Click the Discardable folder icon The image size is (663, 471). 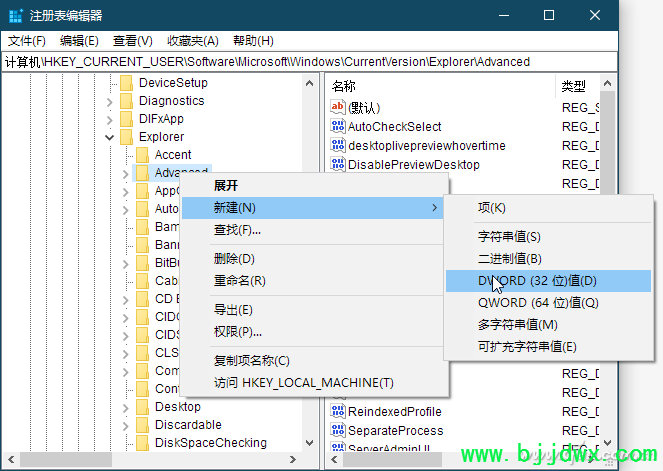tap(142, 425)
